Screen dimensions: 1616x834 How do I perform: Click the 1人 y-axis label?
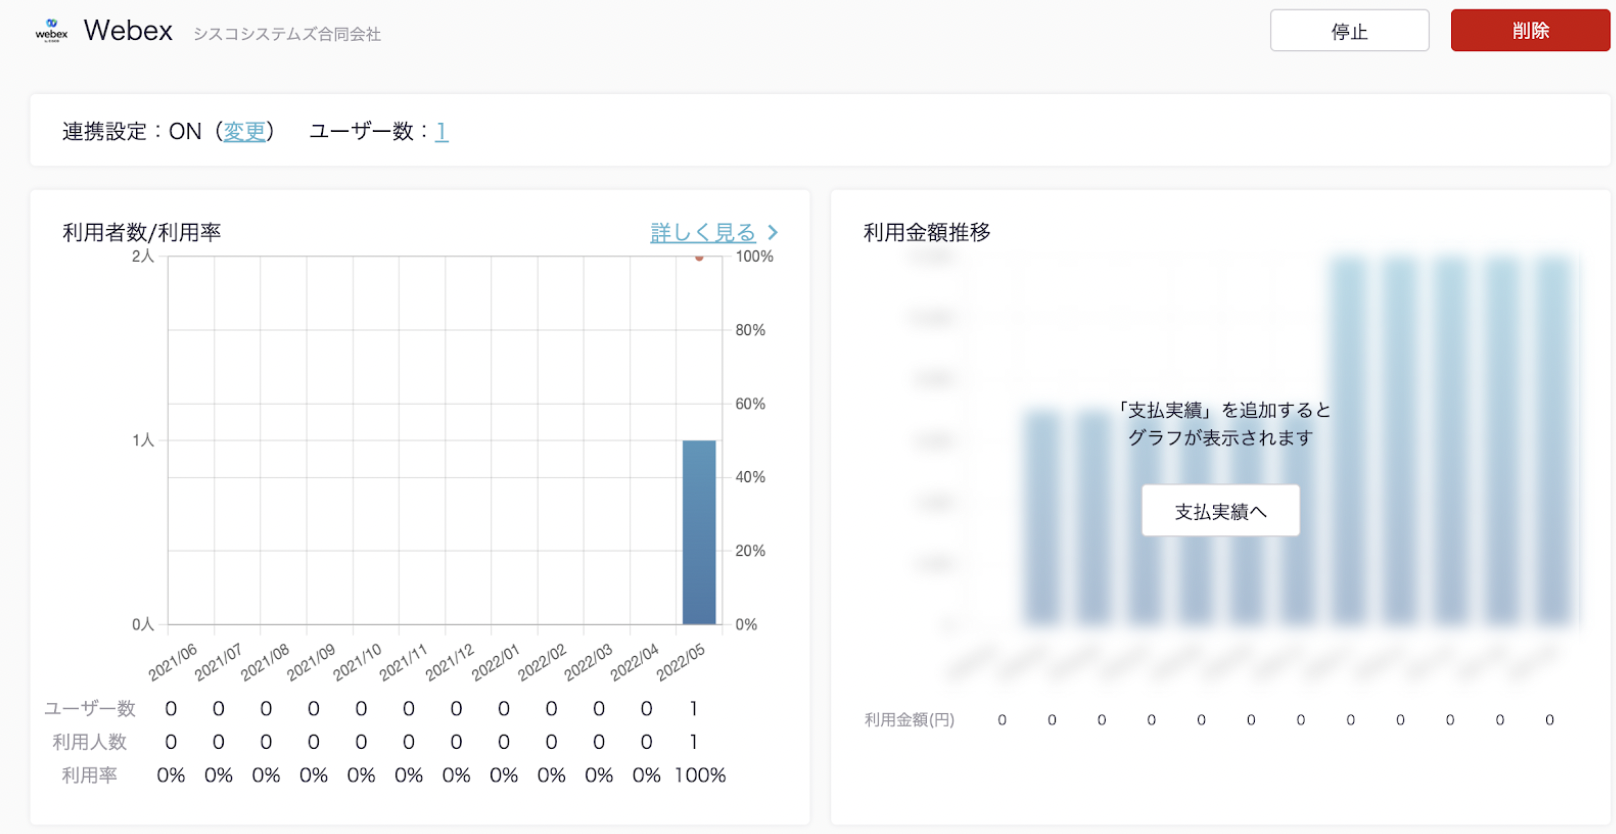143,440
